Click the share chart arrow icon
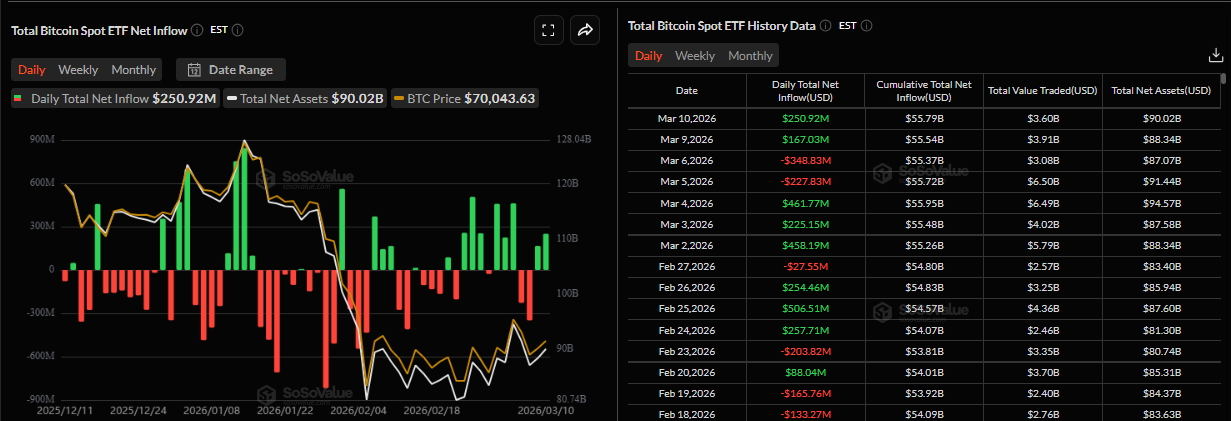This screenshot has height=421, width=1231. point(585,30)
